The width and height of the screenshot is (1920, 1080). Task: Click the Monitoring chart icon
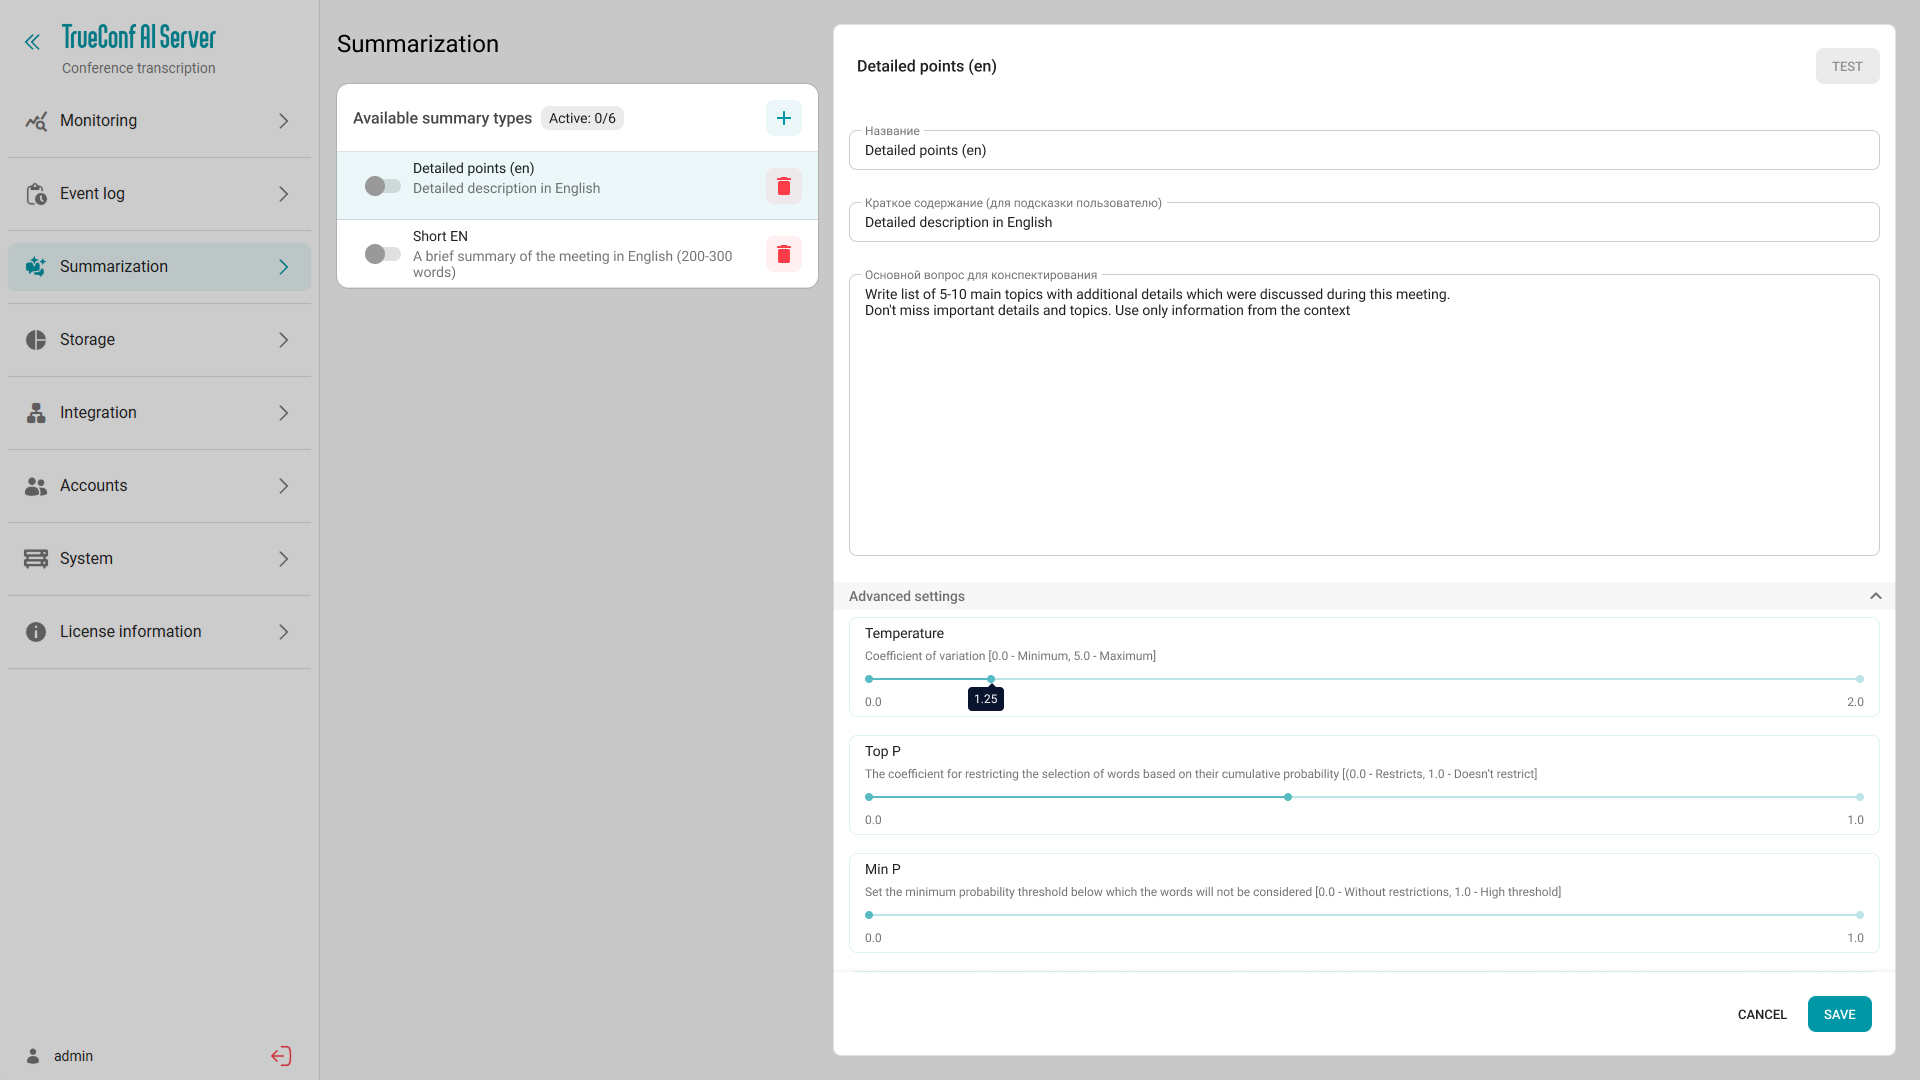[36, 121]
